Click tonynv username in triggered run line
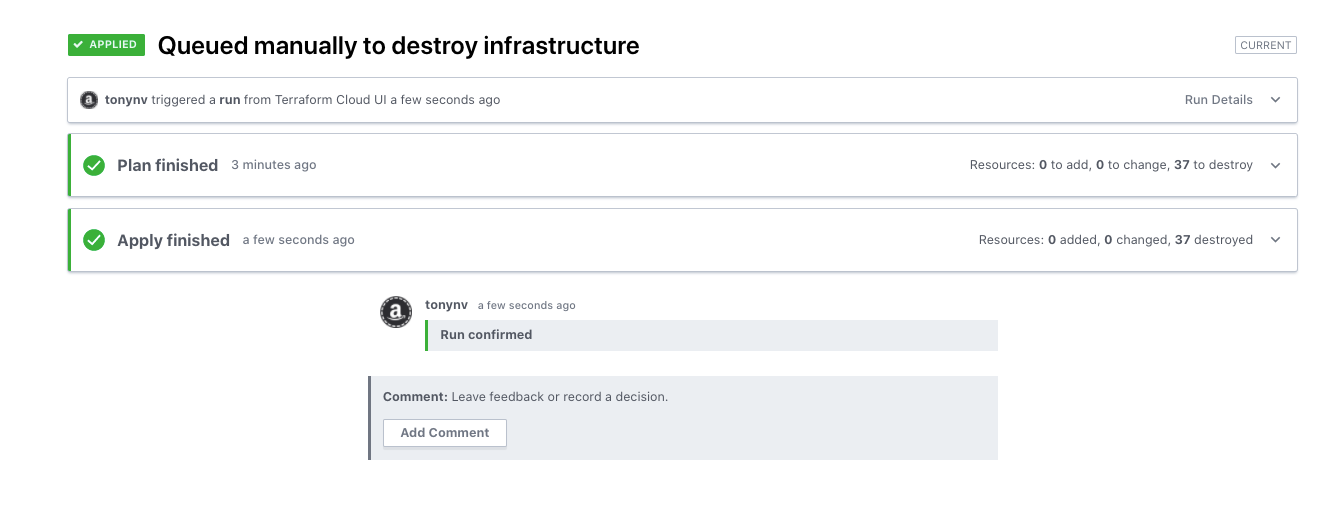 tap(126, 100)
